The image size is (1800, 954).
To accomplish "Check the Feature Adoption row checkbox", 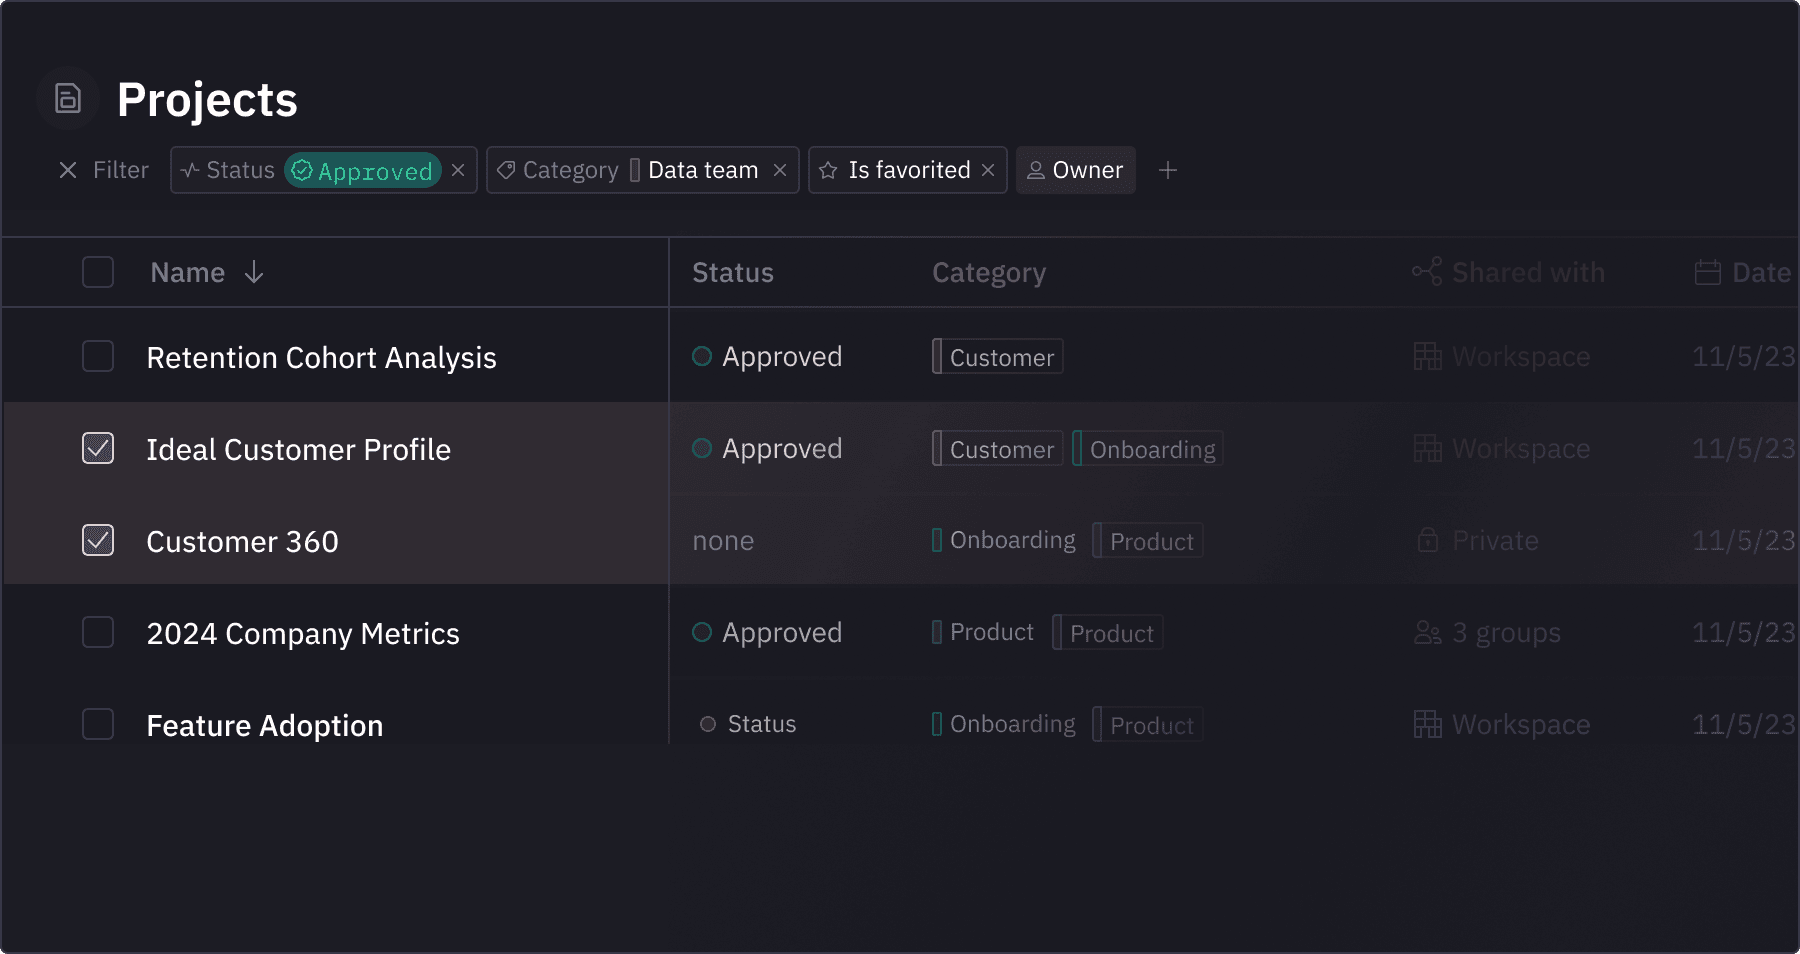I will tap(98, 724).
